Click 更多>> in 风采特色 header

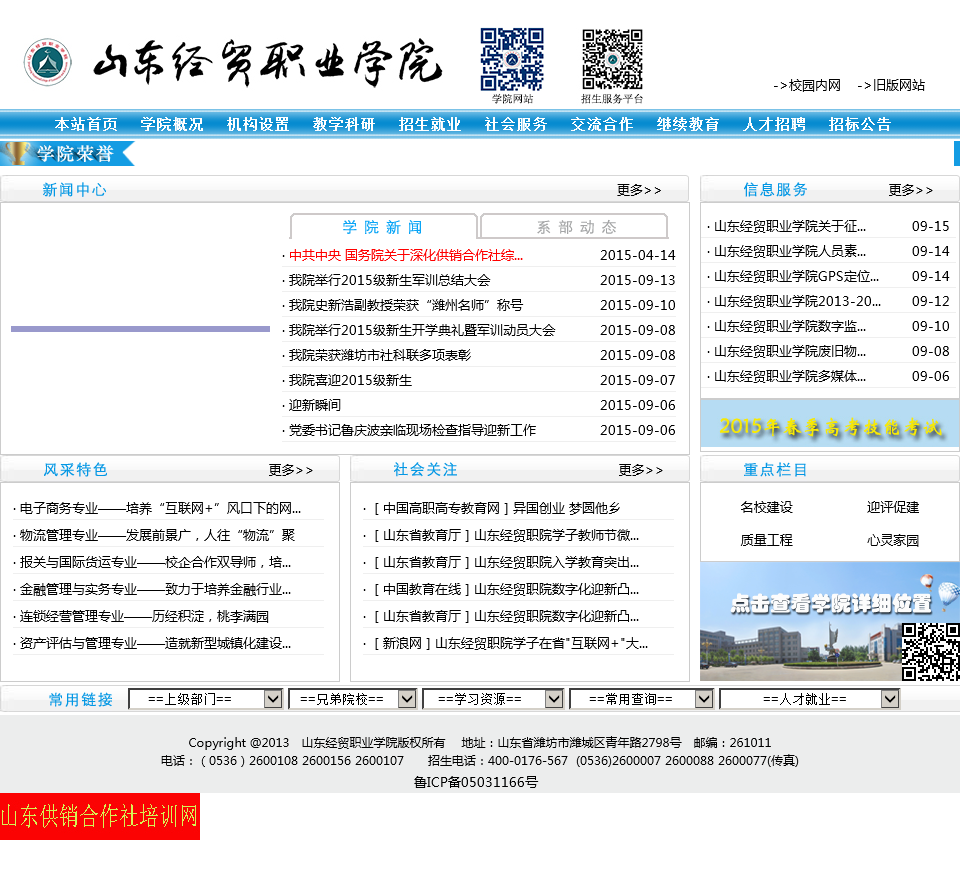point(290,470)
